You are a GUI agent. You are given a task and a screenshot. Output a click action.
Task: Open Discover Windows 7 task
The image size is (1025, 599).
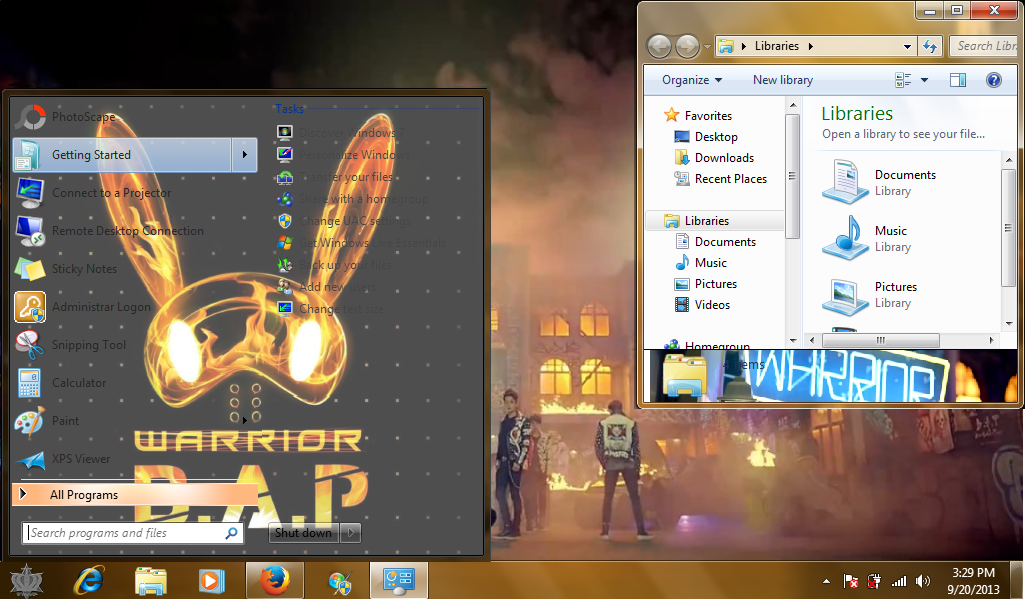[341, 133]
